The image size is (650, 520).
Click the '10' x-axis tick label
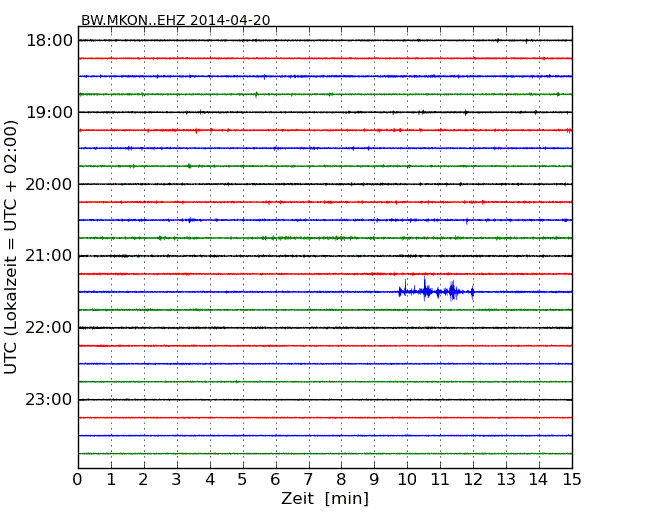(407, 479)
